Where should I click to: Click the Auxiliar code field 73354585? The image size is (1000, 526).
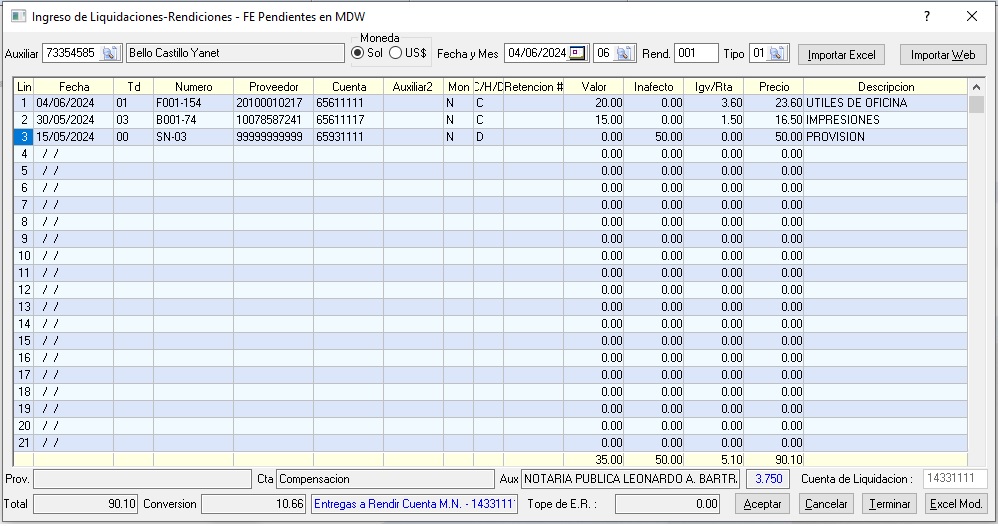[71, 54]
